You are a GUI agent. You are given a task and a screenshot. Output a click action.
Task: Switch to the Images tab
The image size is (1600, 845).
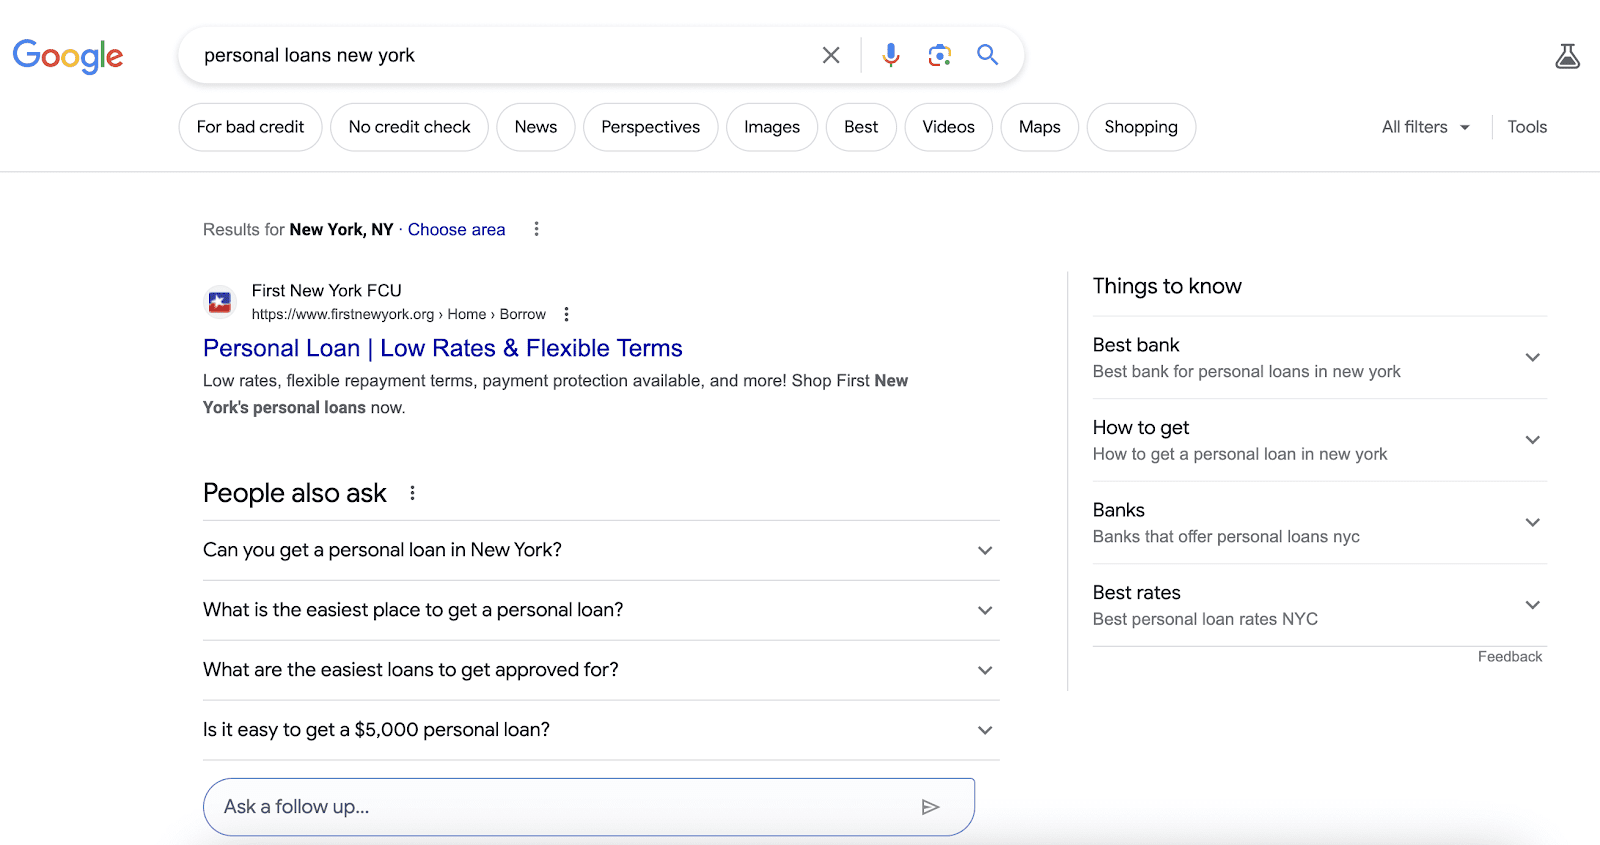pos(772,127)
